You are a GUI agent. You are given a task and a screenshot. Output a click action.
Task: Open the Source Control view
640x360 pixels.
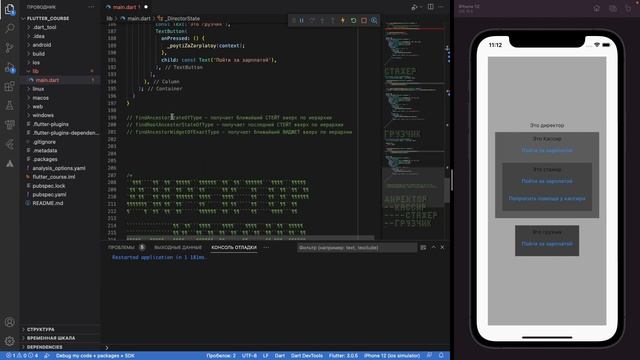[9, 48]
